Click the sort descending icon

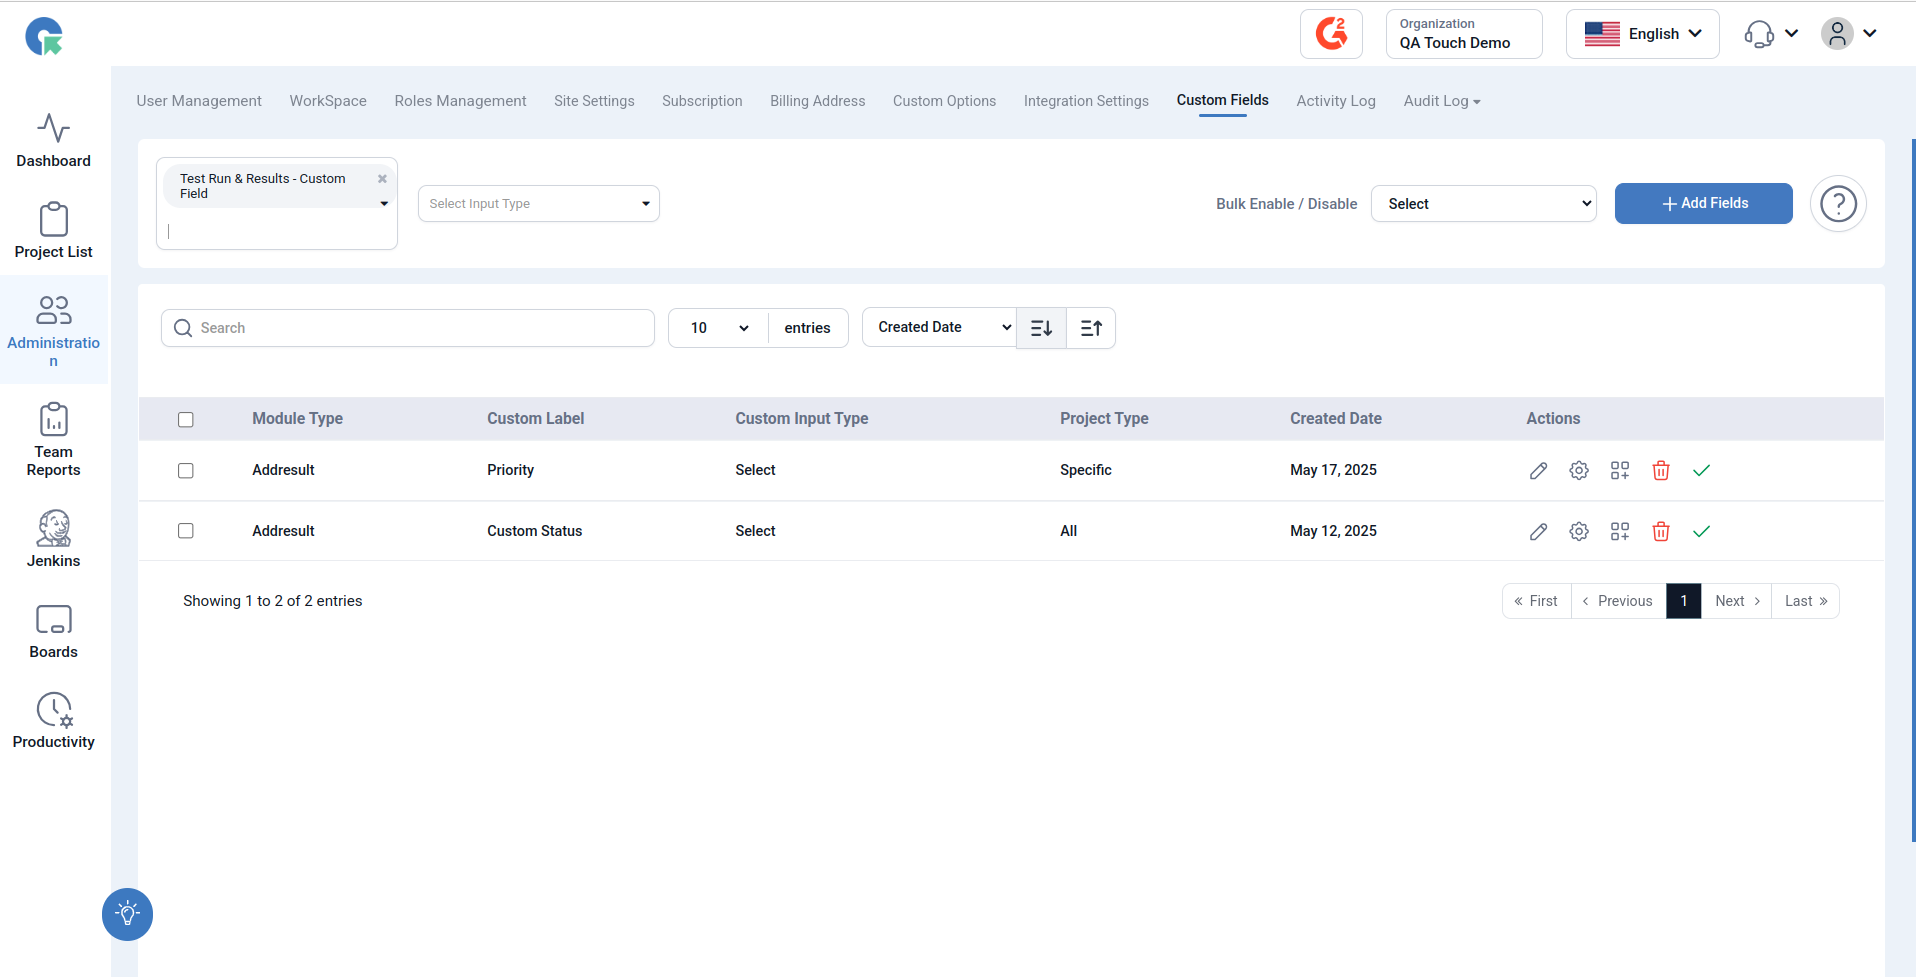tap(1041, 328)
